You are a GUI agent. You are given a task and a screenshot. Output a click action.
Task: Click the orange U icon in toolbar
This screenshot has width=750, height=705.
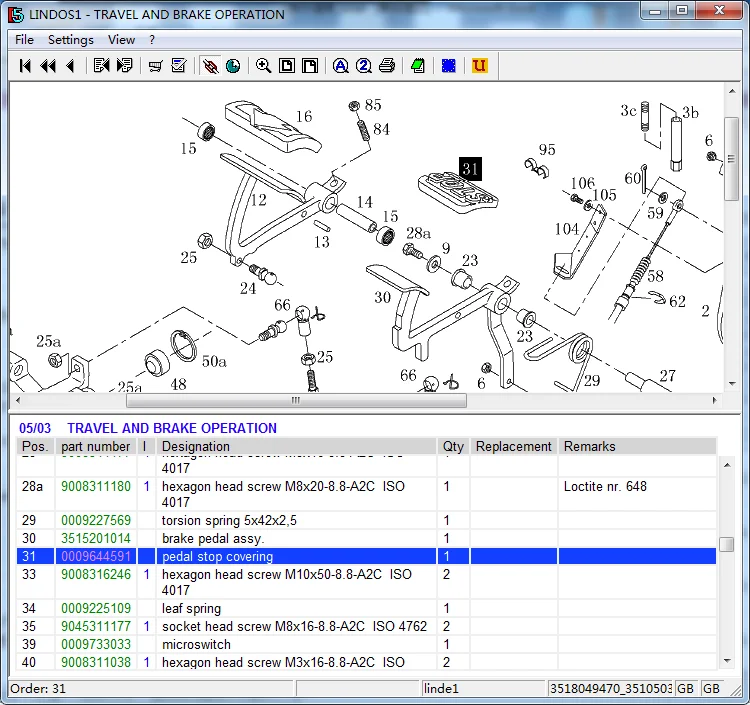click(479, 66)
